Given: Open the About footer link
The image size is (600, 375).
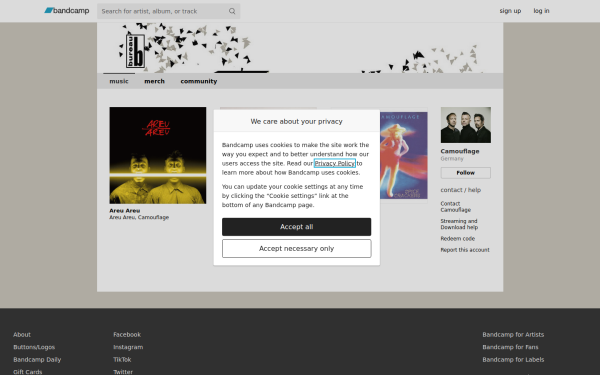Looking at the screenshot, I should click(x=22, y=334).
